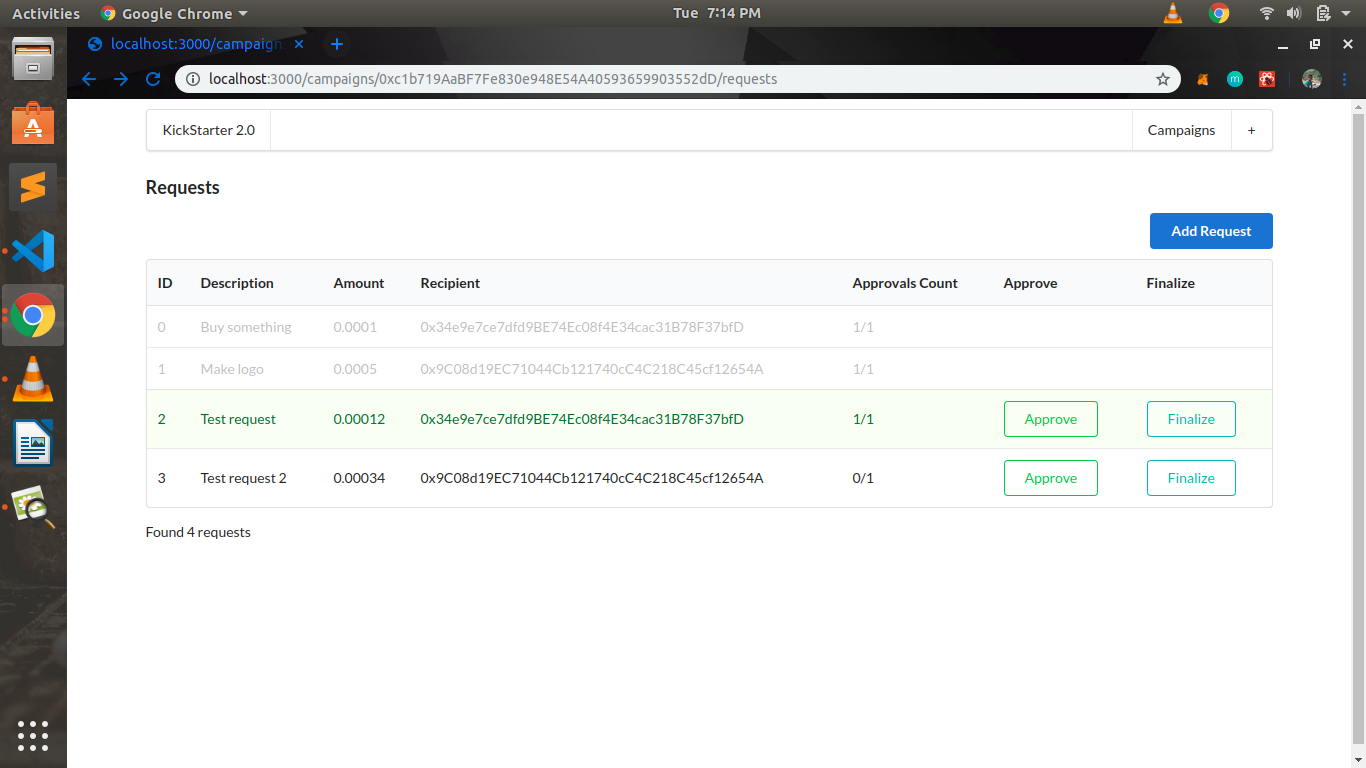The width and height of the screenshot is (1366, 768).
Task: Open VLC media player from dock
Action: click(33, 379)
